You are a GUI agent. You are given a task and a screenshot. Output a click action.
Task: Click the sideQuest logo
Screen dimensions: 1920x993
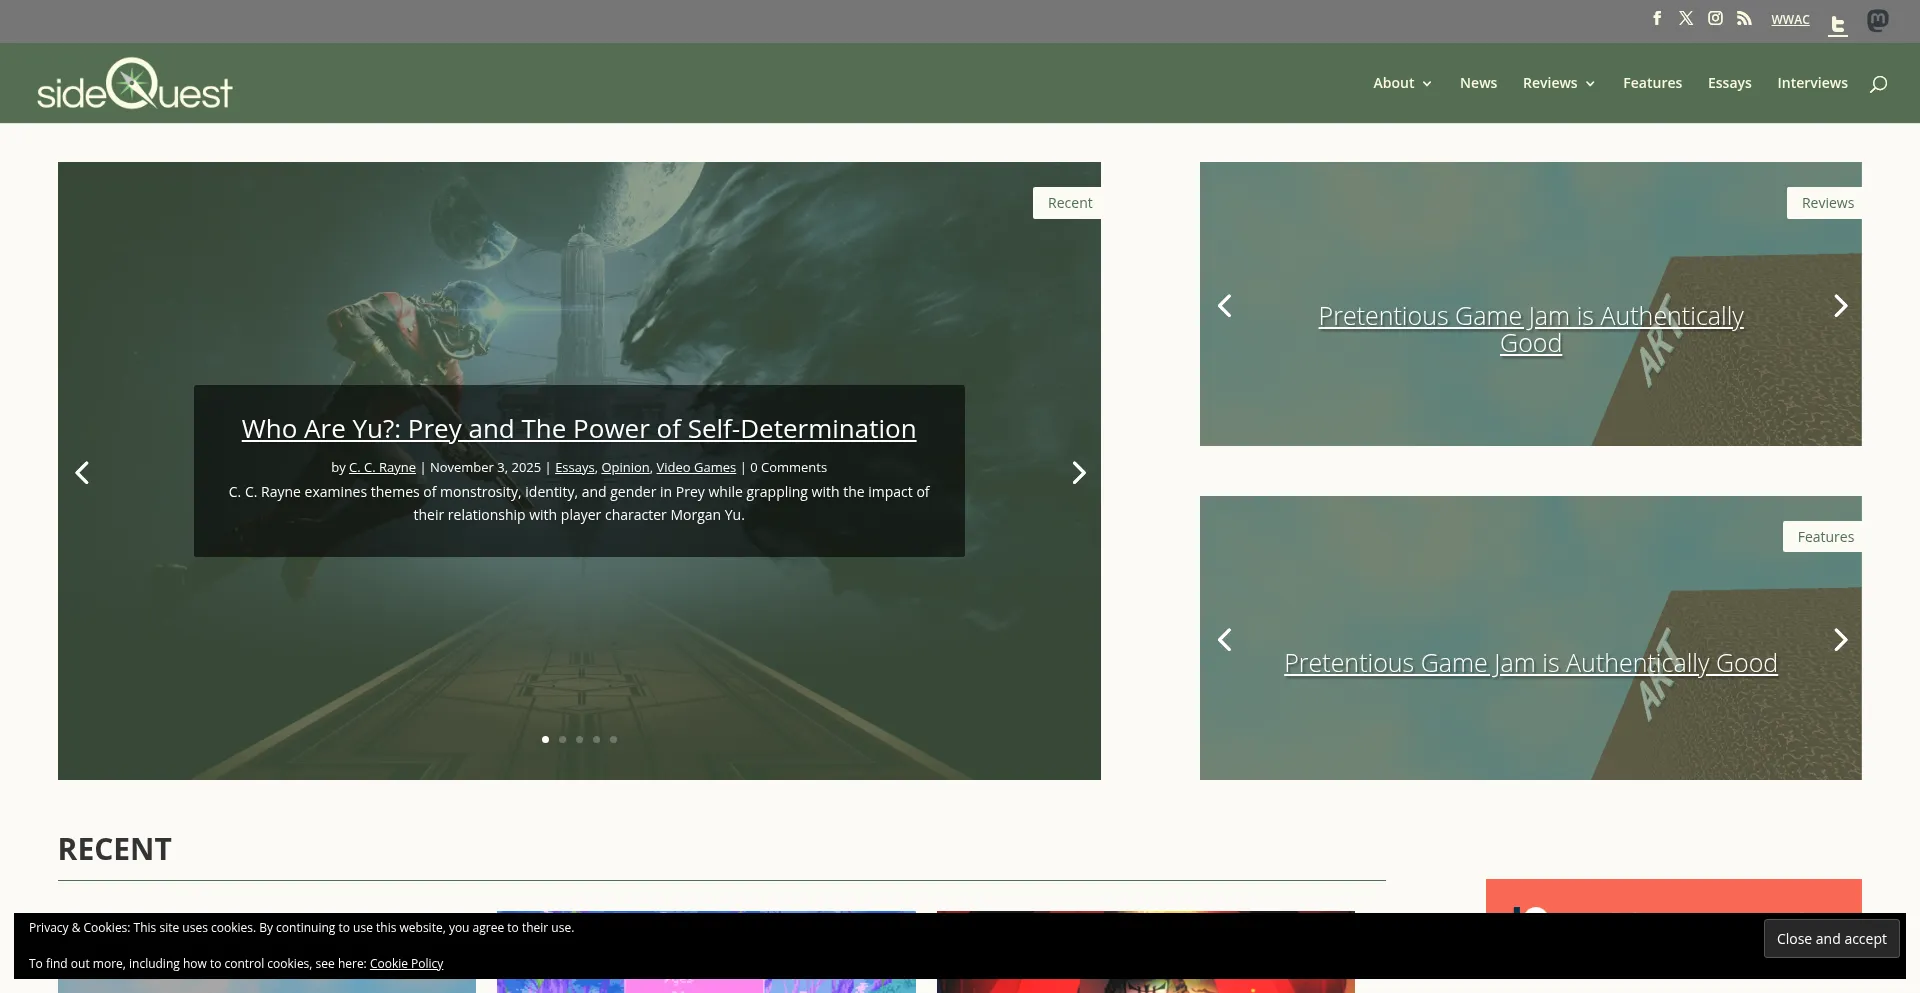pos(134,83)
